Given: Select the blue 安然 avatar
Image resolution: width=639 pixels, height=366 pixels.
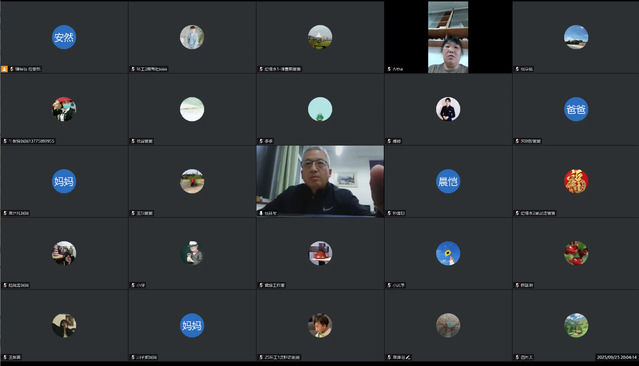Looking at the screenshot, I should pyautogui.click(x=64, y=37).
